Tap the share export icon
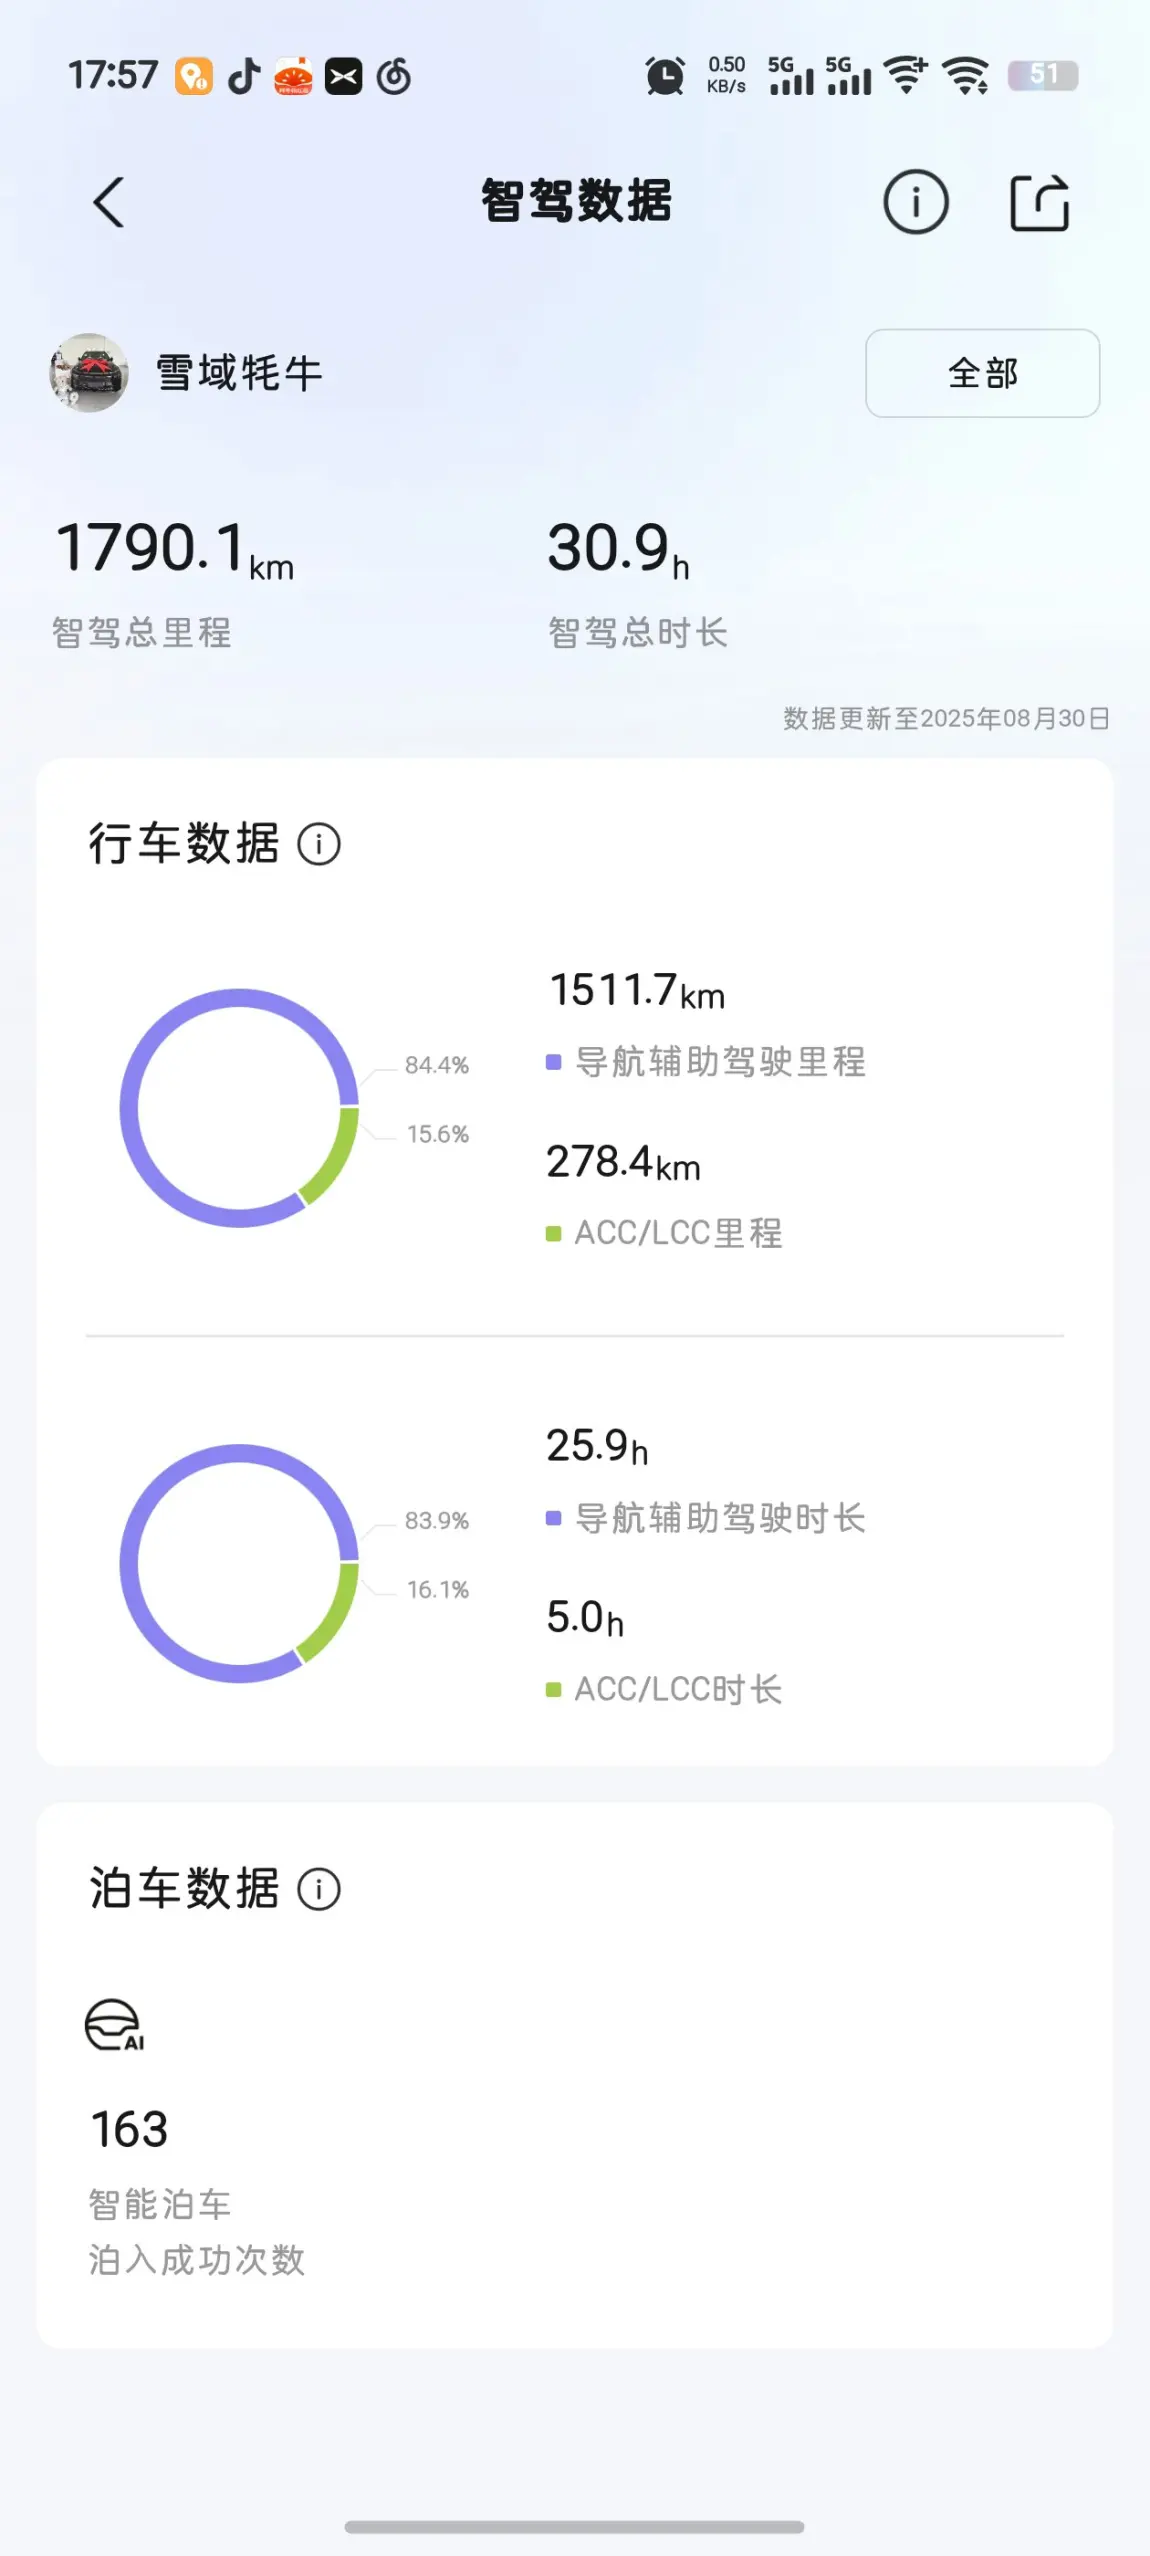The height and width of the screenshot is (2556, 1150). [x=1040, y=203]
